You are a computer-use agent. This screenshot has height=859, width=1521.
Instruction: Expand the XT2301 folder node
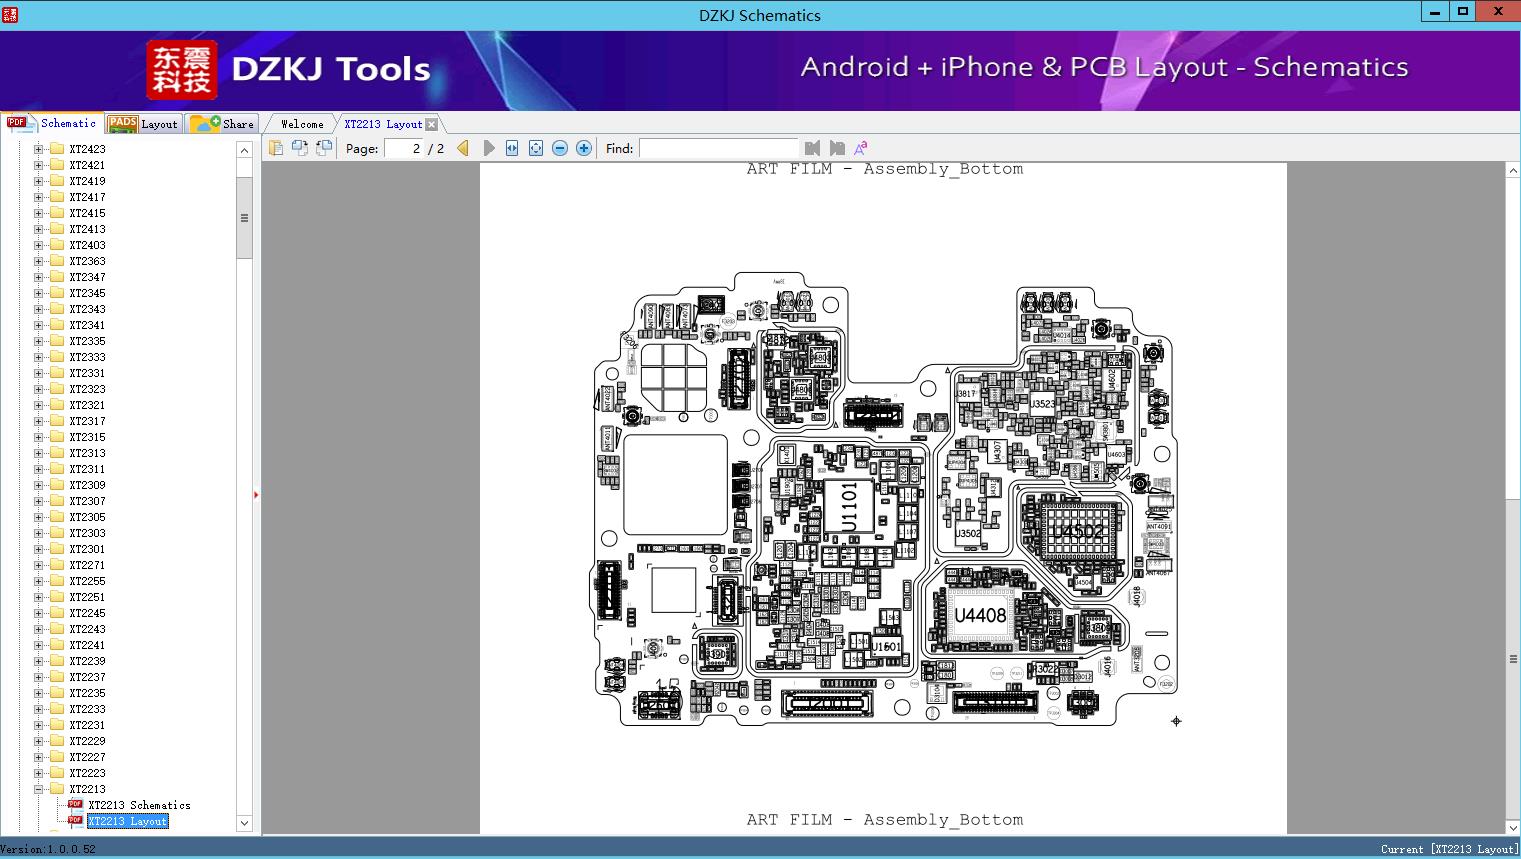(38, 549)
